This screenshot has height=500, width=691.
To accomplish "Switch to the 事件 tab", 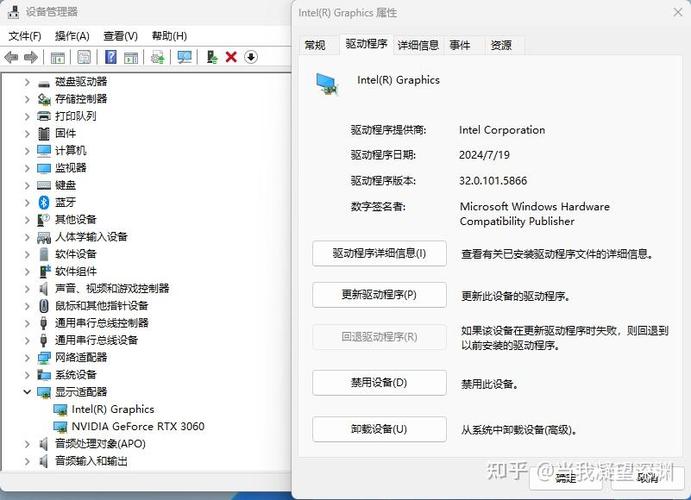I will [460, 45].
